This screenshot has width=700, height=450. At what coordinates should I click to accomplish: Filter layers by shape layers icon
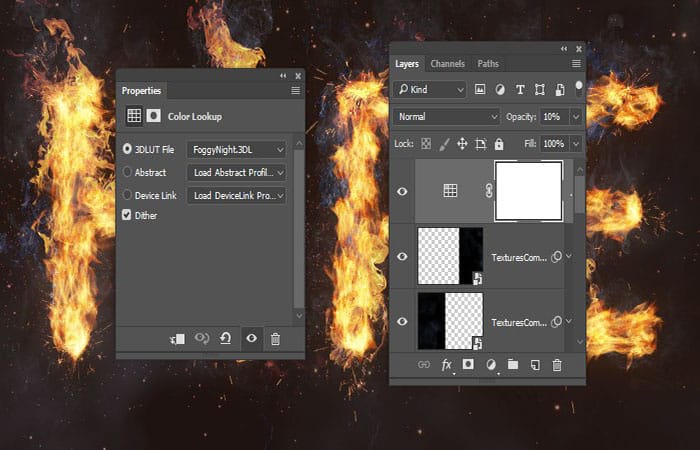click(x=540, y=90)
